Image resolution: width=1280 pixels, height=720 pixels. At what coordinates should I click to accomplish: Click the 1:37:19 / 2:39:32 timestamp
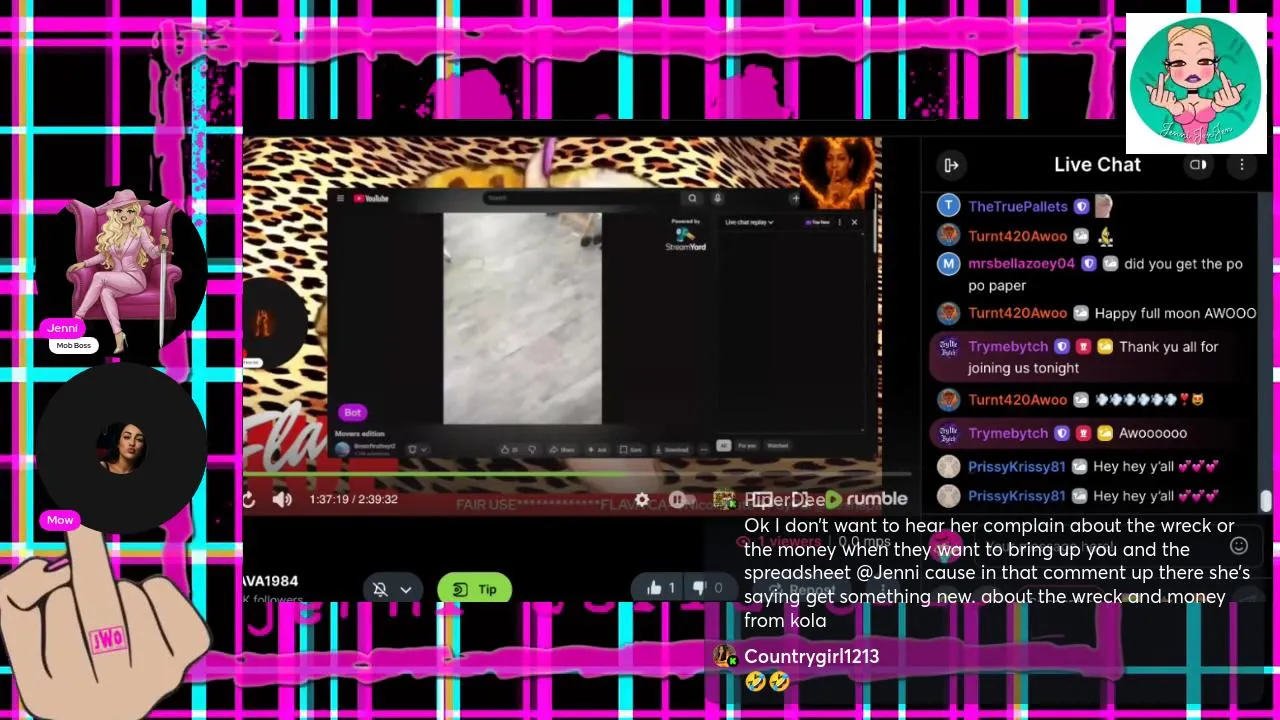point(353,499)
